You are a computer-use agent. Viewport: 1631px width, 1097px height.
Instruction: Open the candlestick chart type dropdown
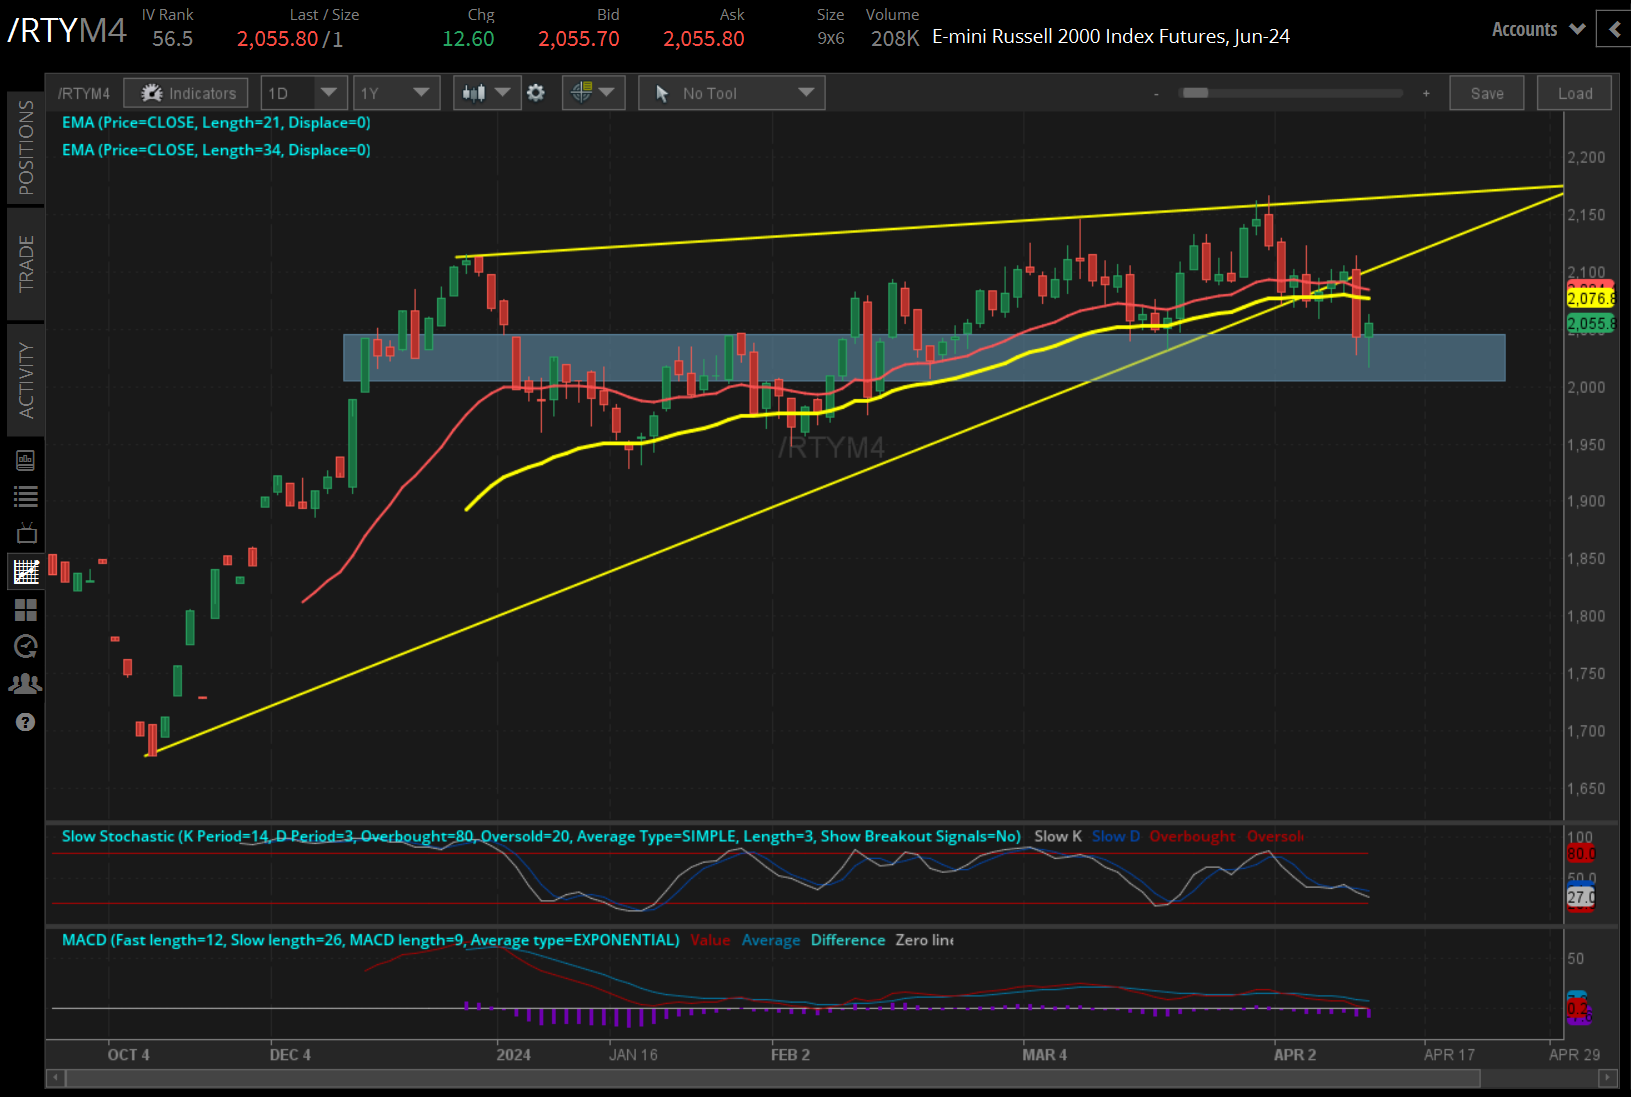point(486,93)
